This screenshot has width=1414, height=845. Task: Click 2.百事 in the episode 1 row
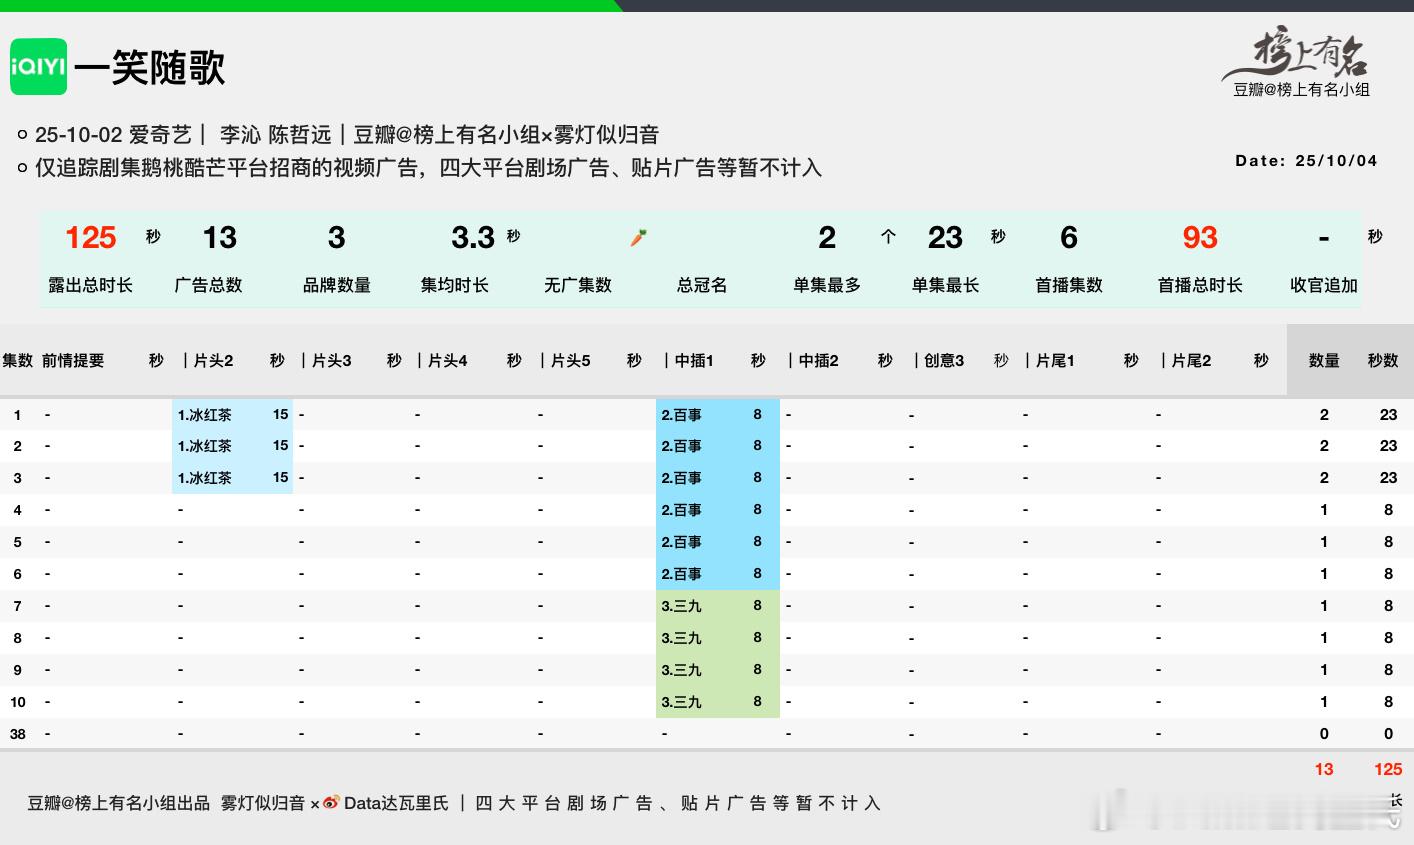point(681,414)
